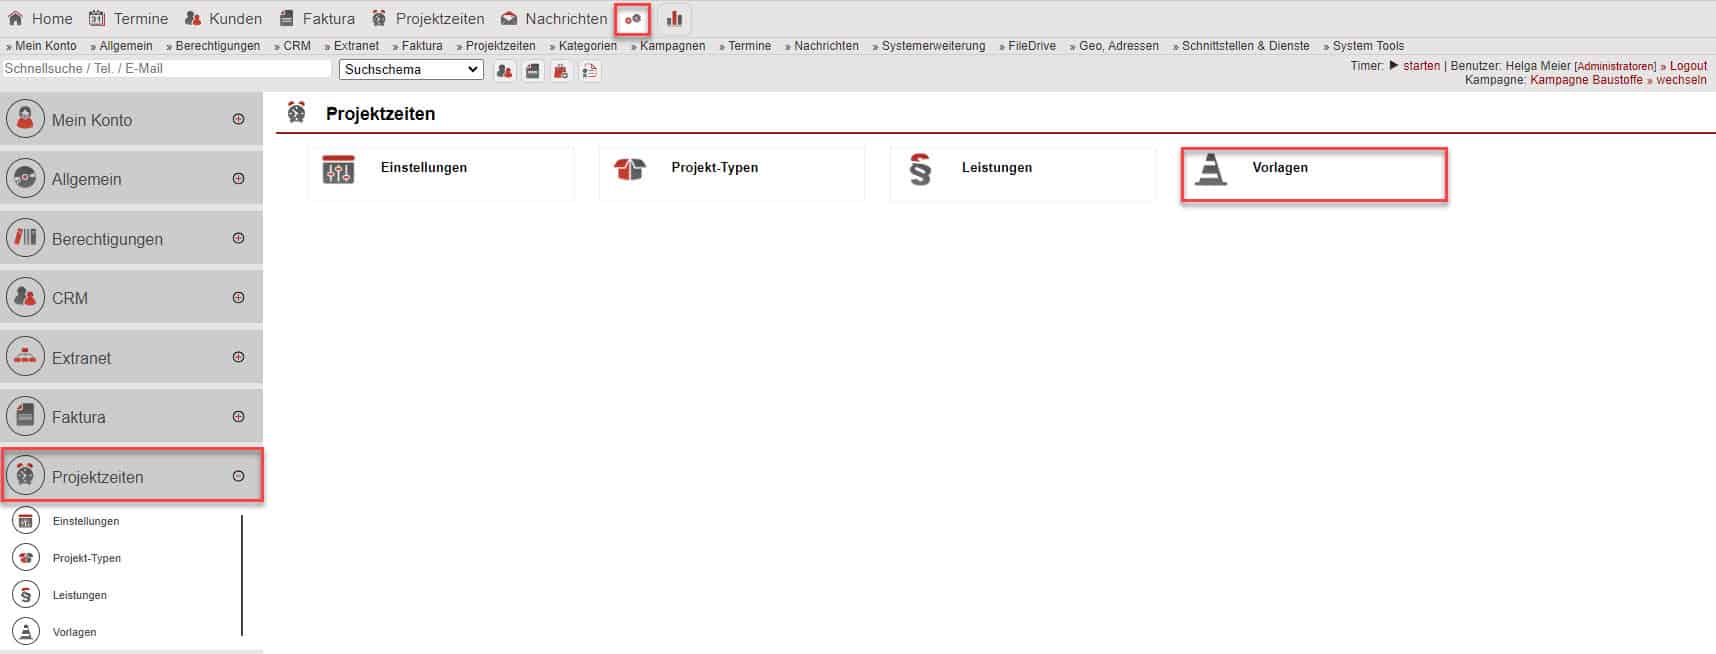1716x654 pixels.
Task: Expand the Faktura sidebar section
Action: [238, 417]
